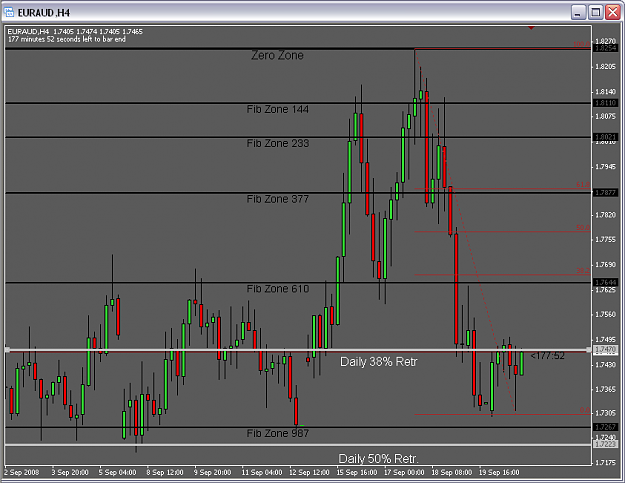Click the '<177:52' bar timer text
The image size is (625, 483).
point(548,356)
